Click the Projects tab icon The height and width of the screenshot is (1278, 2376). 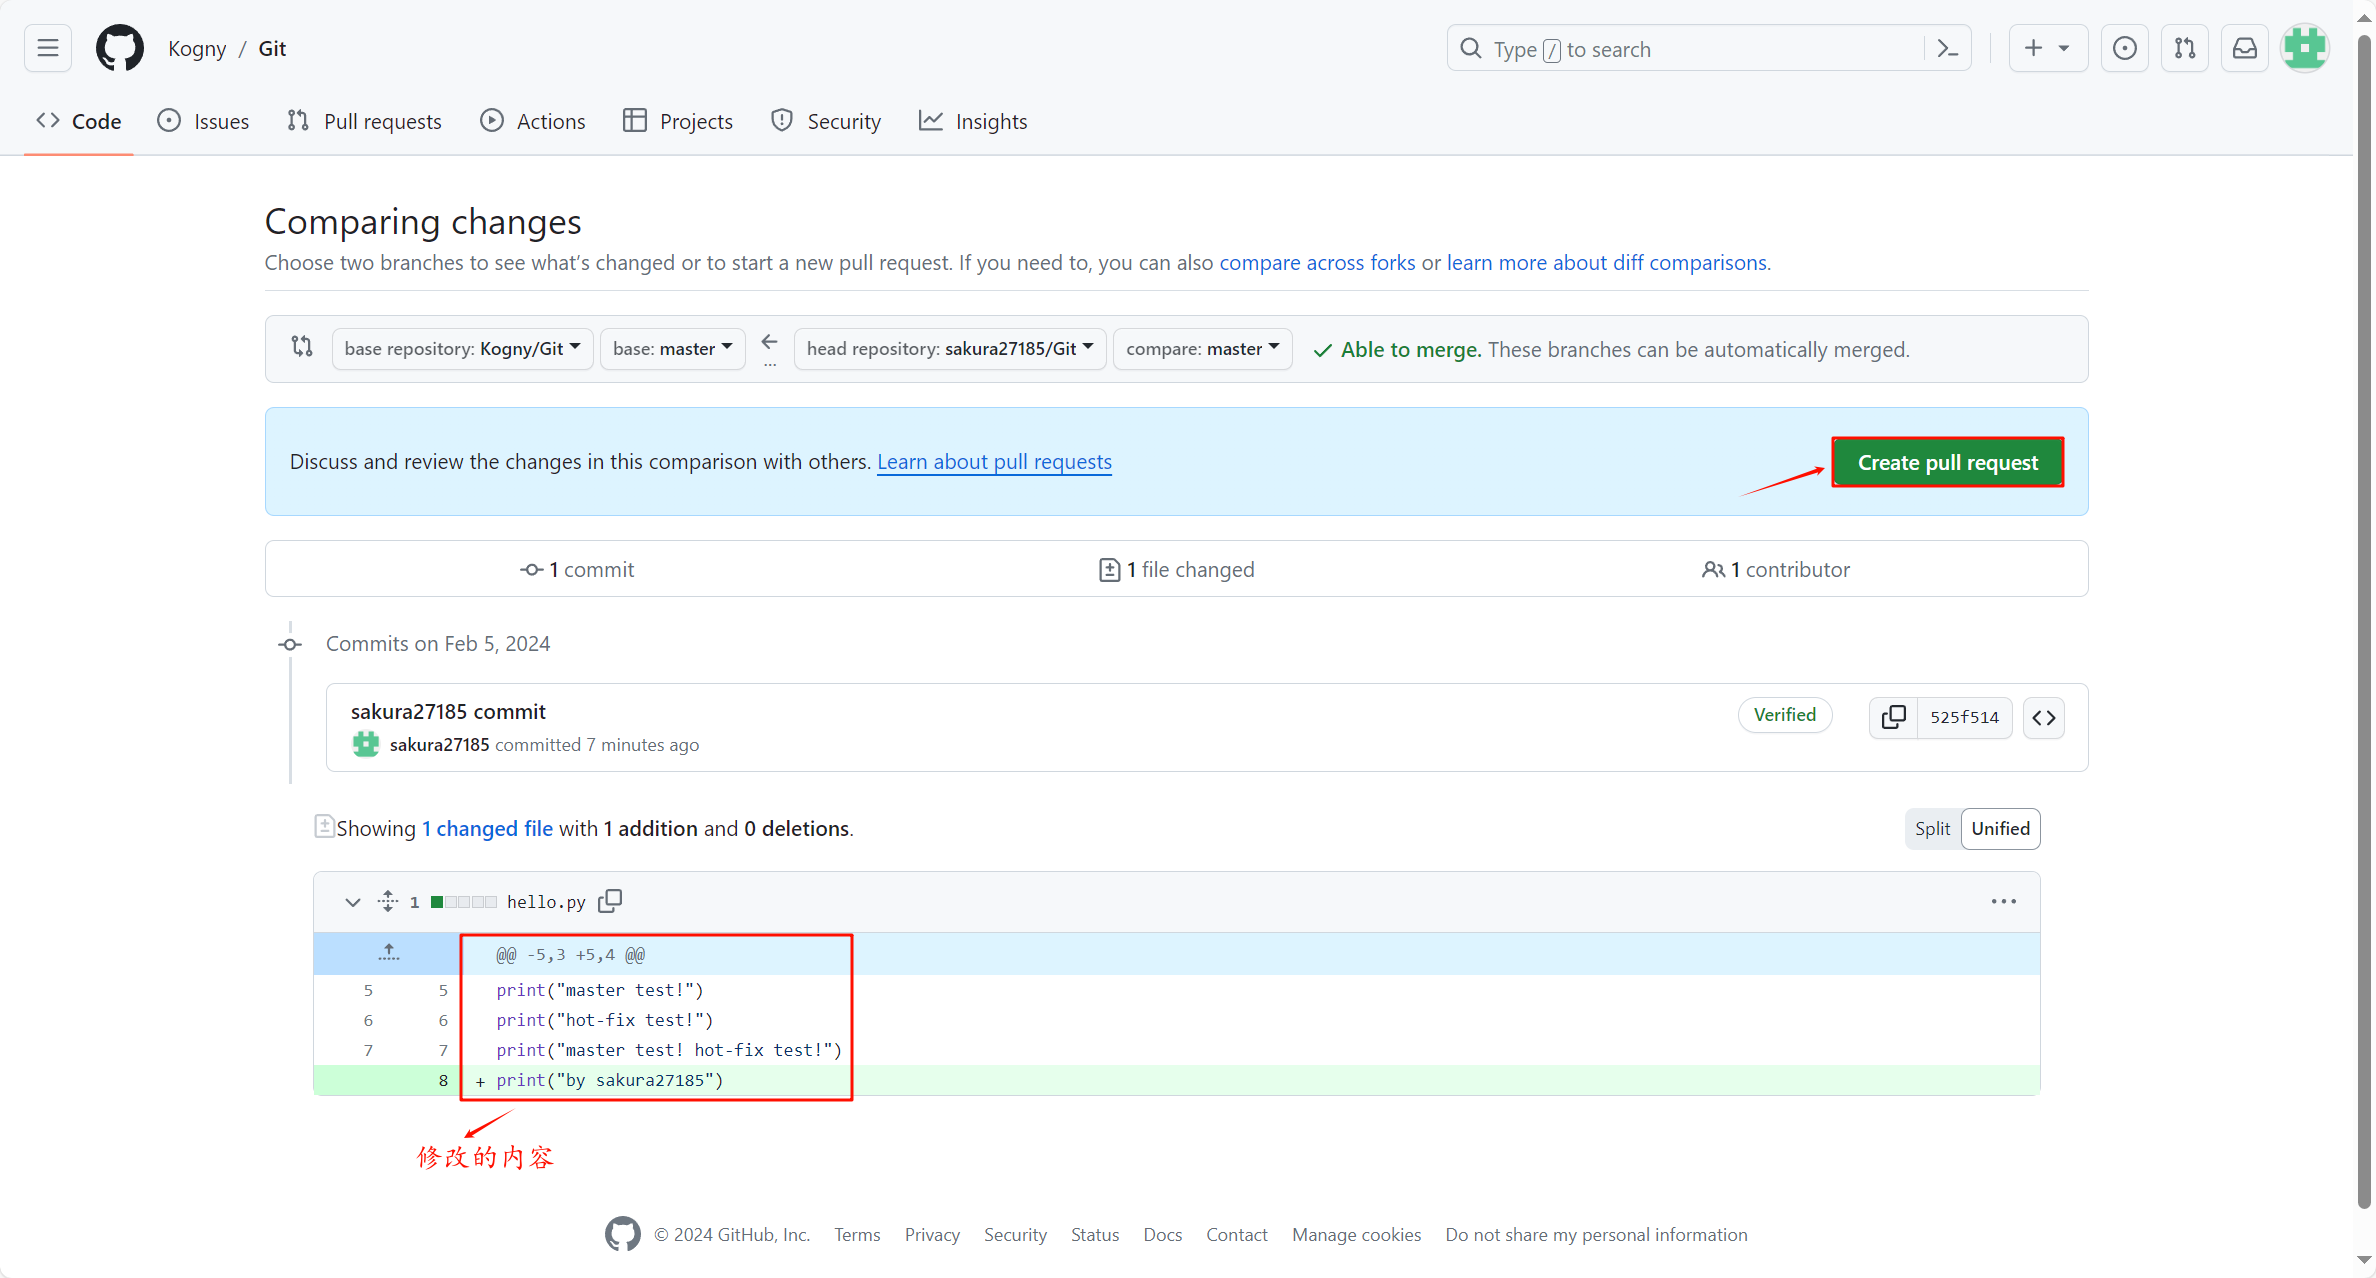coord(634,121)
